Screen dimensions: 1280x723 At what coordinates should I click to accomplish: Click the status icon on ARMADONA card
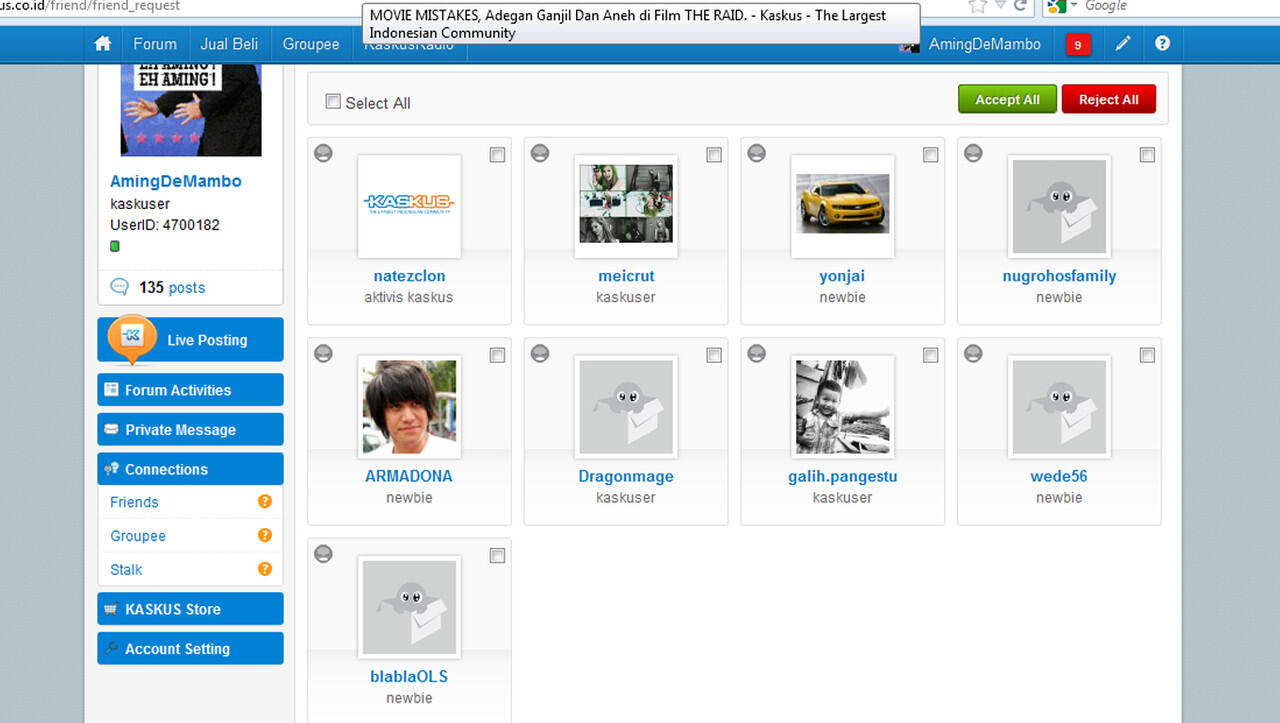[323, 353]
